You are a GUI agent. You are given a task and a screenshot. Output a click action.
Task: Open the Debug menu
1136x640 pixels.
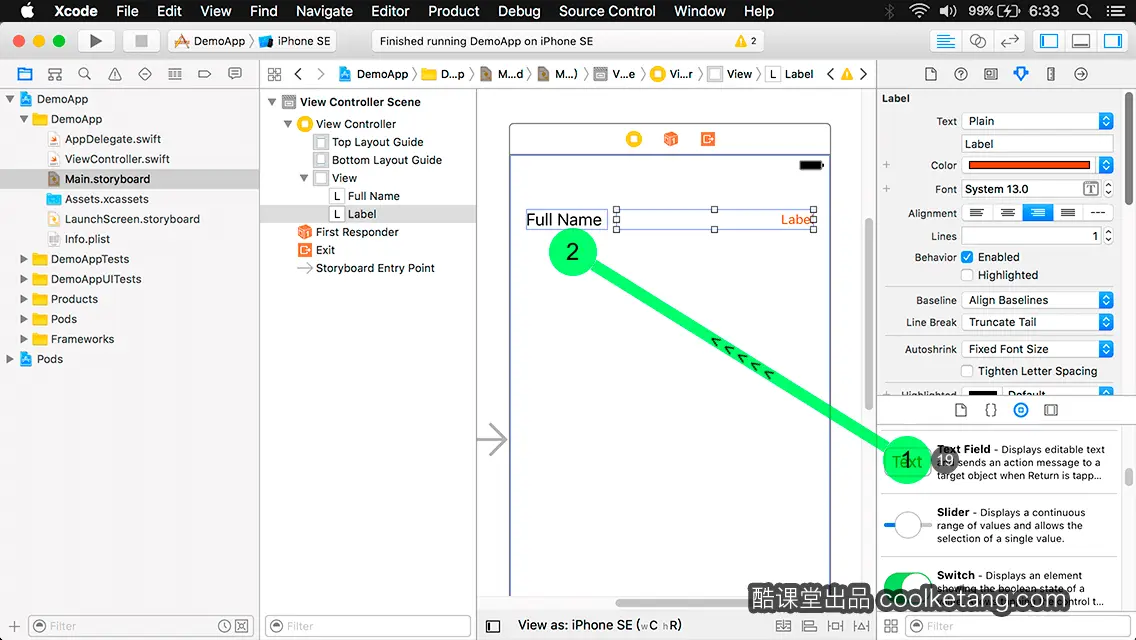tap(519, 11)
